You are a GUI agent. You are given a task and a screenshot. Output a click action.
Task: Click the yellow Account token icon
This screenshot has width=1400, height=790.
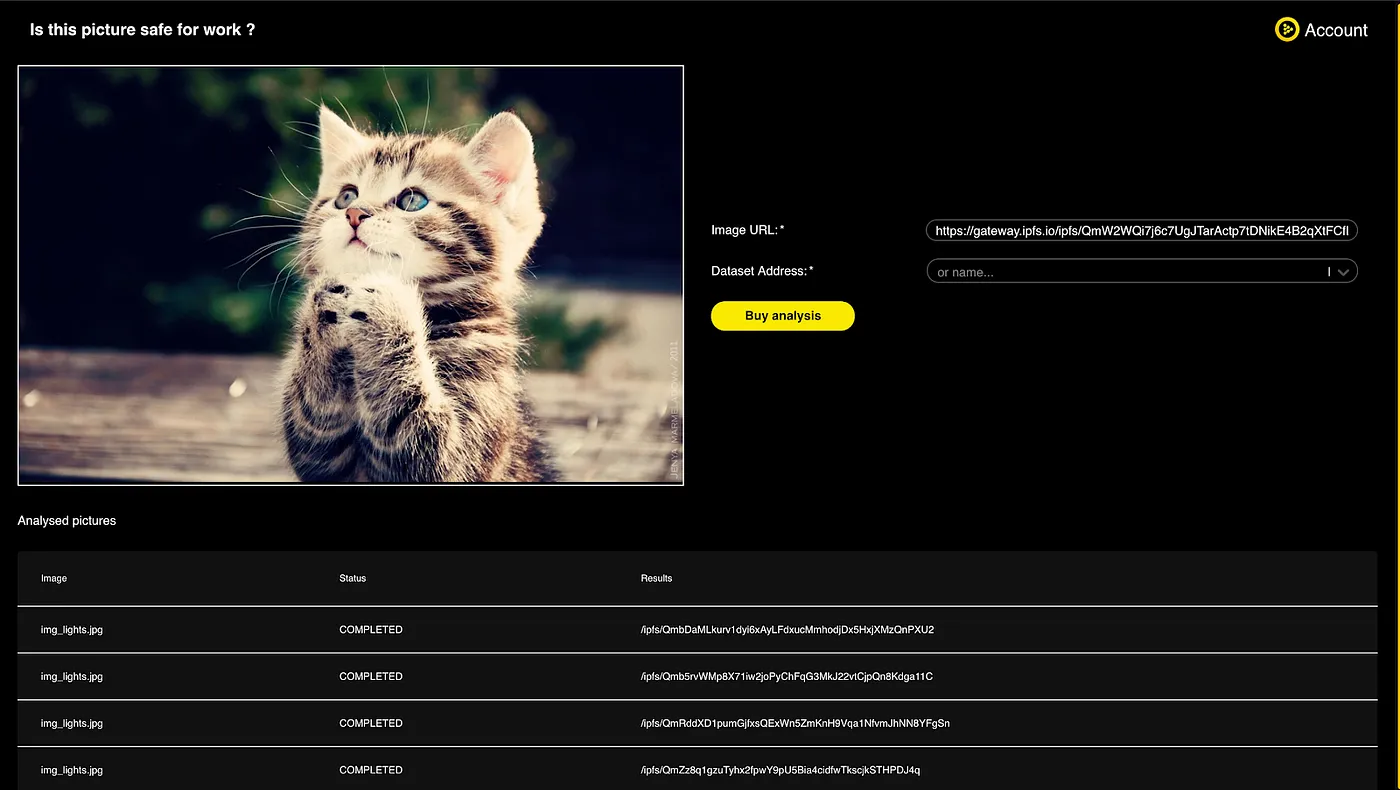[x=1286, y=29]
